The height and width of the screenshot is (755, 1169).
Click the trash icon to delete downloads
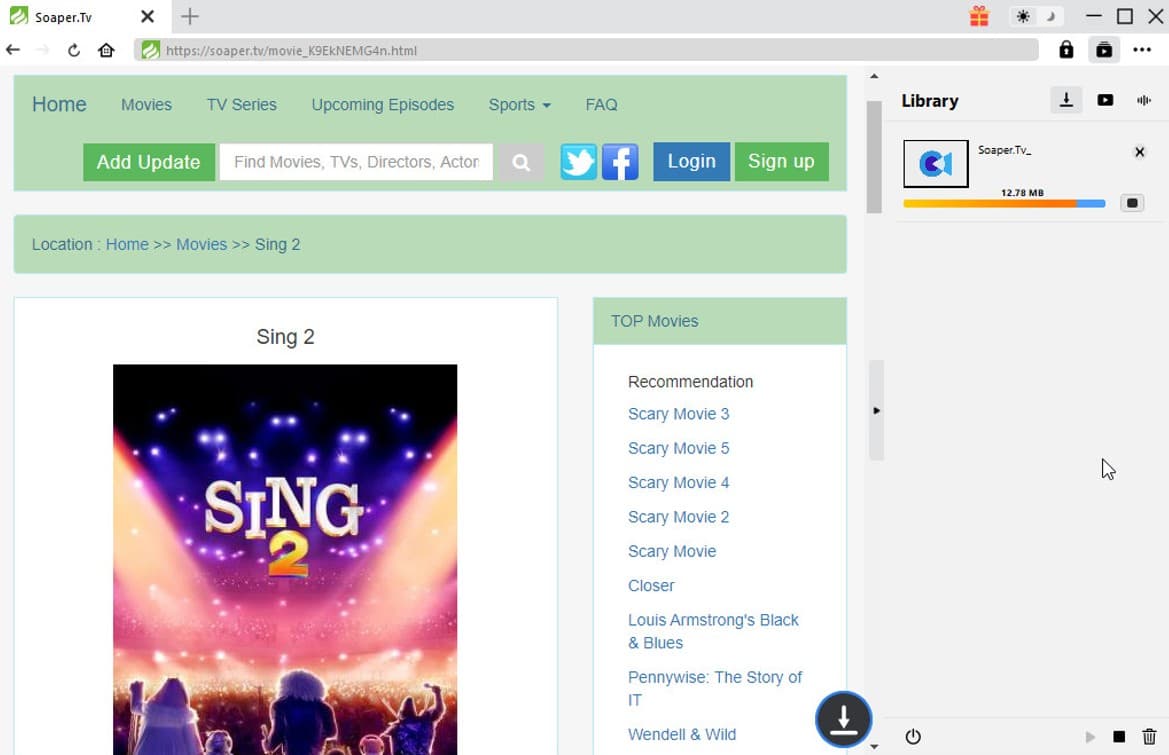coord(1149,737)
